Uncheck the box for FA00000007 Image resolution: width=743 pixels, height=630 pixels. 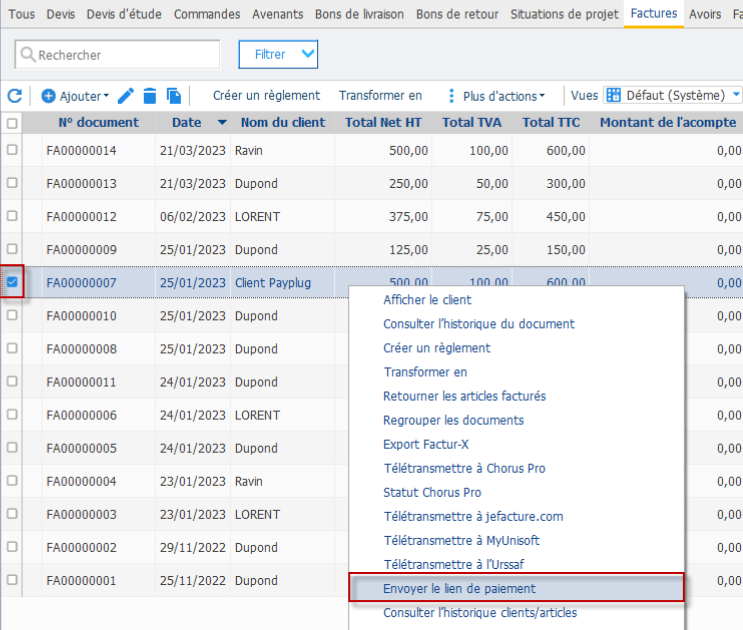tap(12, 282)
